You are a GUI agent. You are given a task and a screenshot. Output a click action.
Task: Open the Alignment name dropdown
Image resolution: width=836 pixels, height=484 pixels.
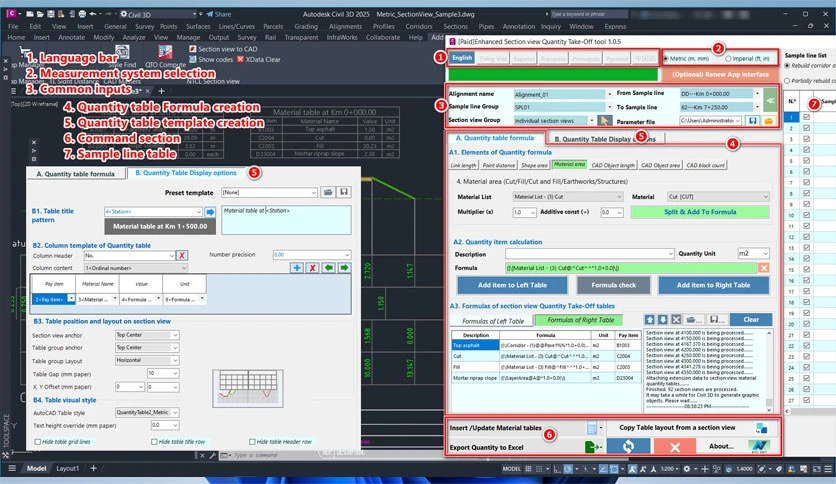(609, 94)
